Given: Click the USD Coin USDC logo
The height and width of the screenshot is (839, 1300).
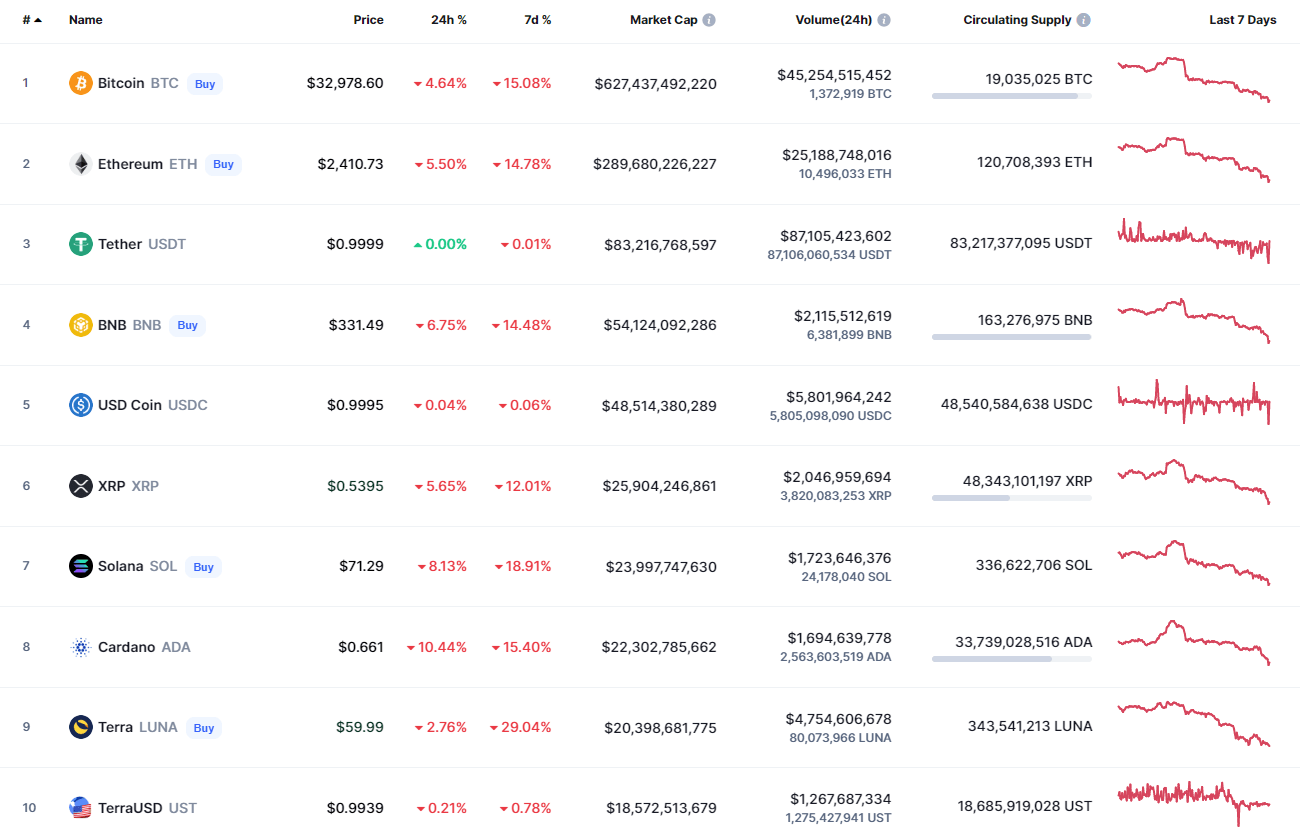Looking at the screenshot, I should [x=80, y=405].
